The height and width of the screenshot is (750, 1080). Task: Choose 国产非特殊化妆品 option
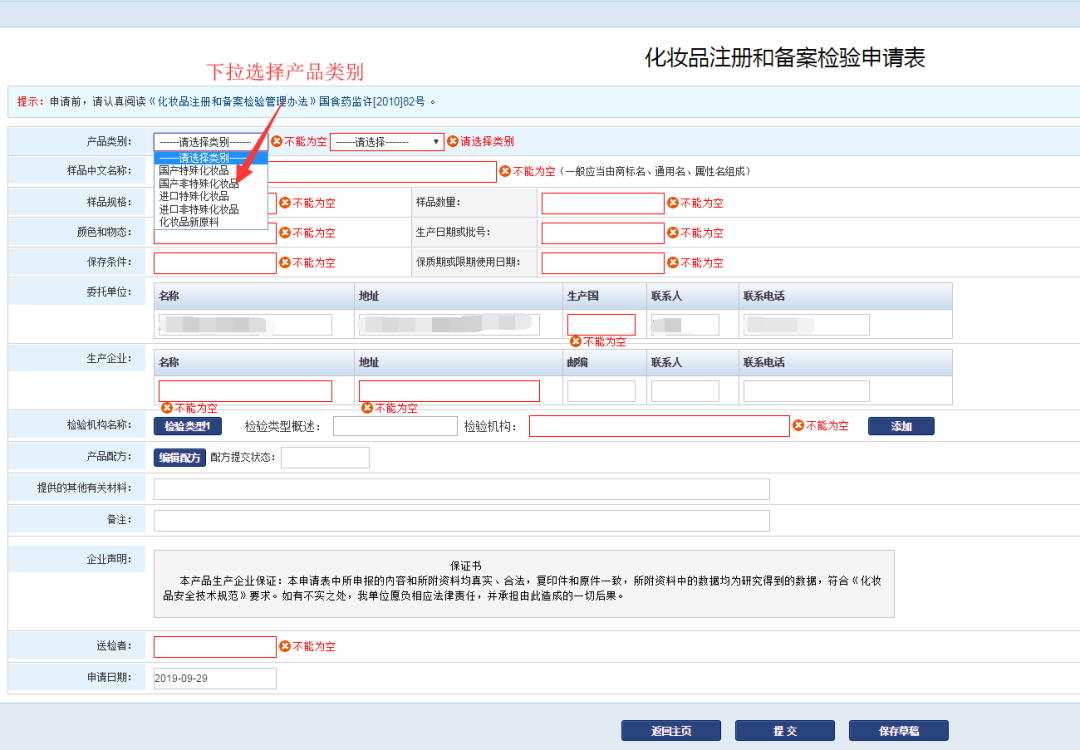199,184
